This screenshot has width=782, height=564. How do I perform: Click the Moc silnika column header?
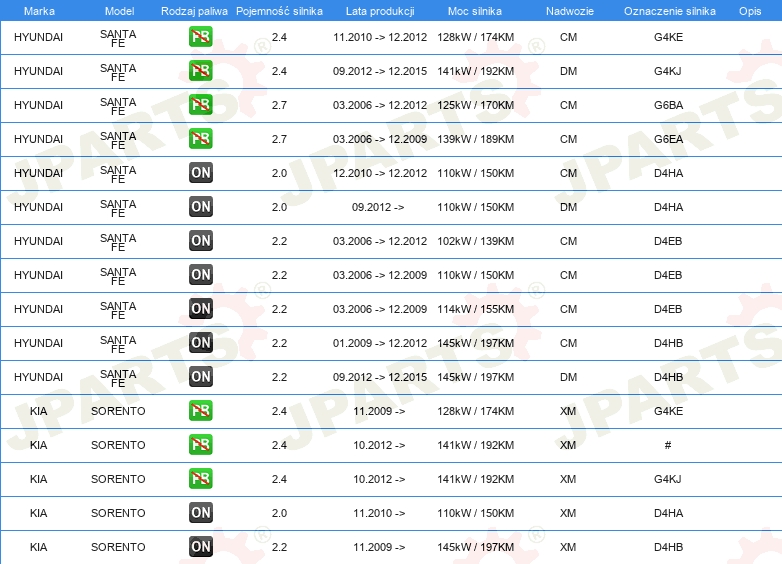pyautogui.click(x=475, y=10)
